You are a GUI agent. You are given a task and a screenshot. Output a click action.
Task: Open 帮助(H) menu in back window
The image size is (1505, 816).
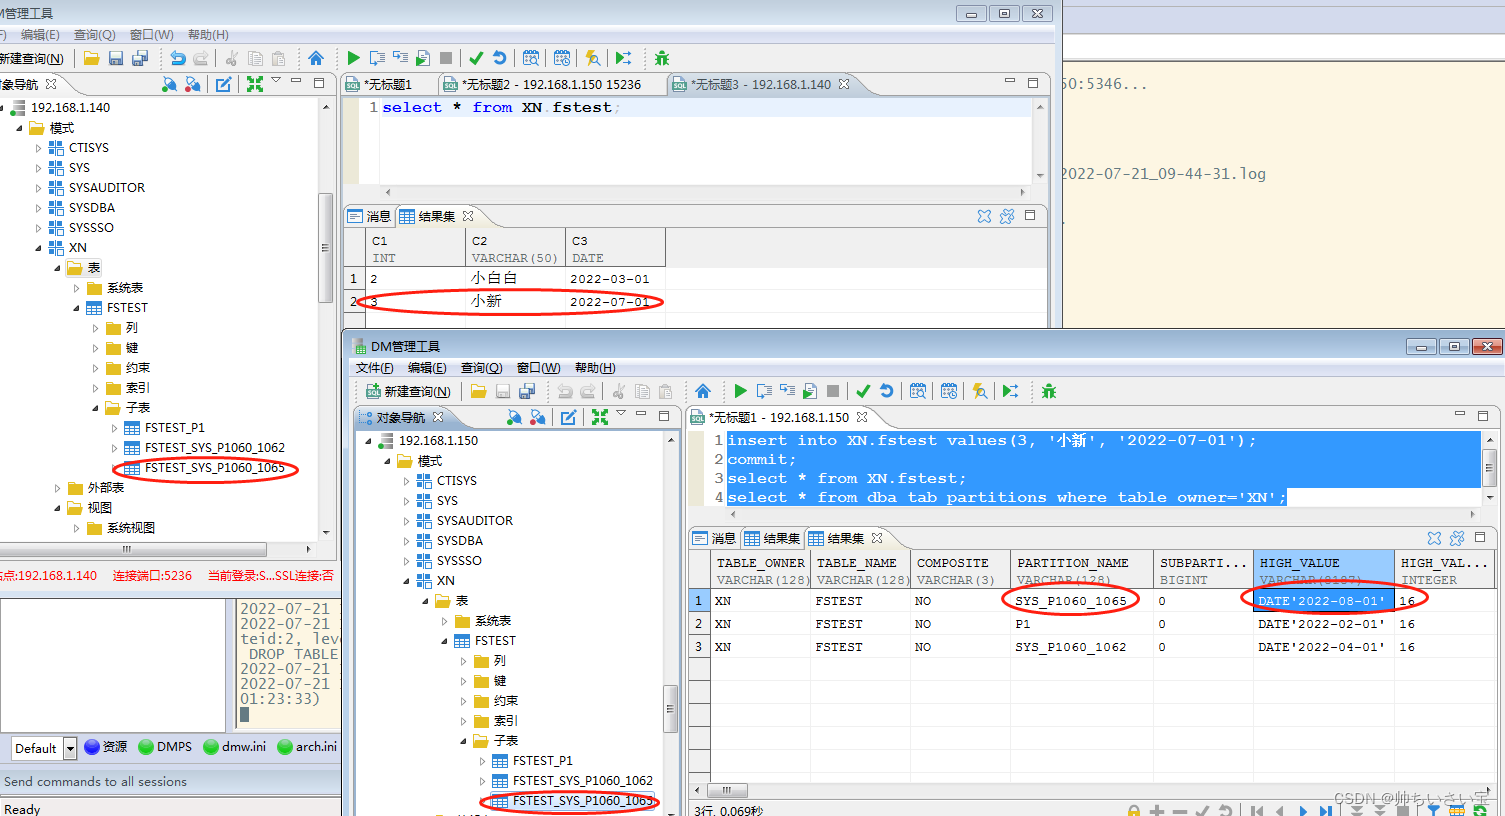click(x=208, y=35)
